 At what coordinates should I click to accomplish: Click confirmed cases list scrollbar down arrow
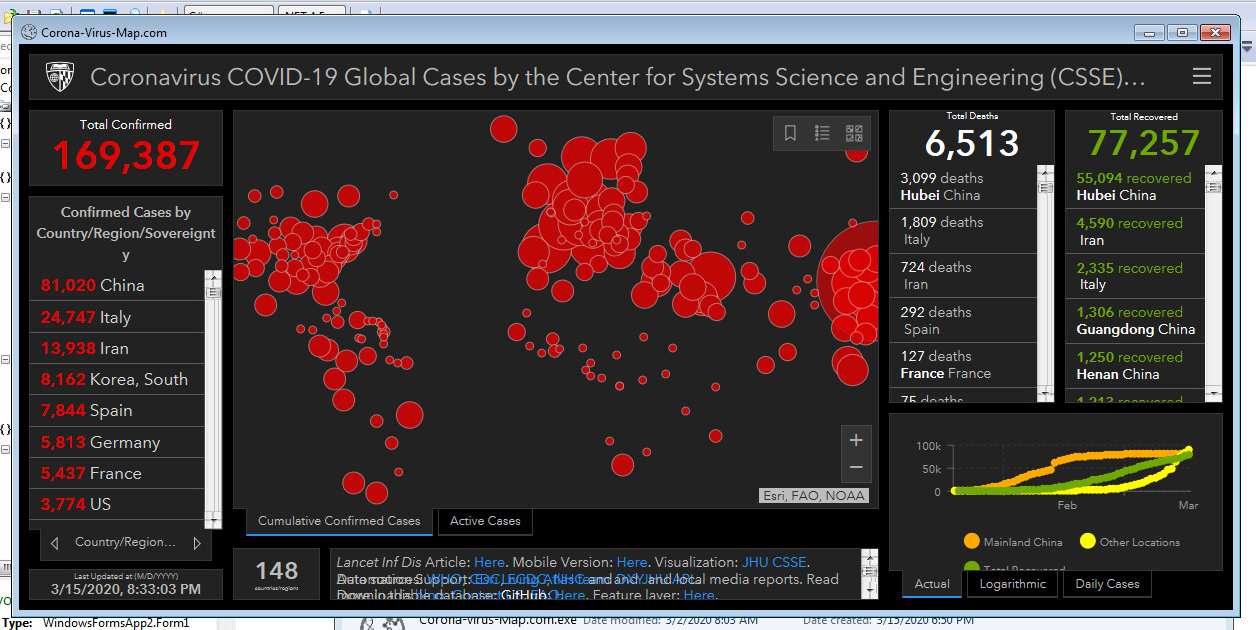[x=213, y=521]
